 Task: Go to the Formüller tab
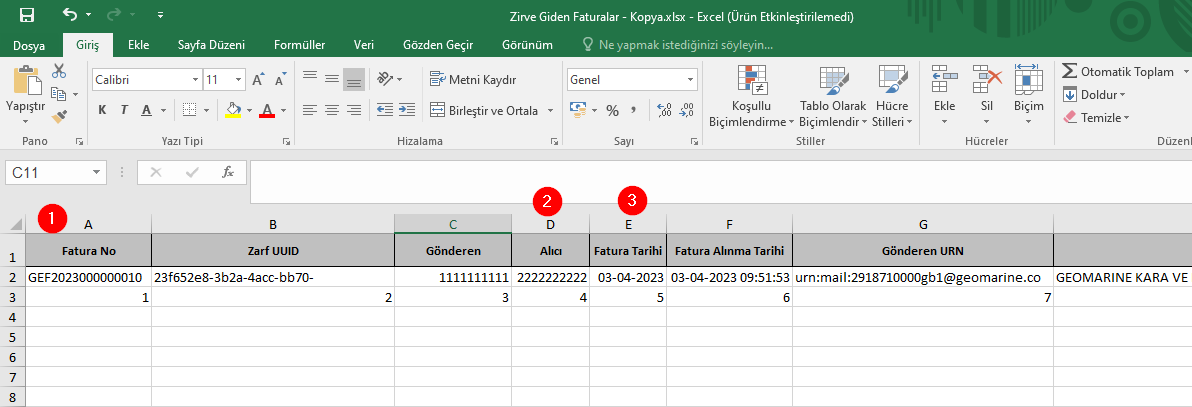pos(300,45)
